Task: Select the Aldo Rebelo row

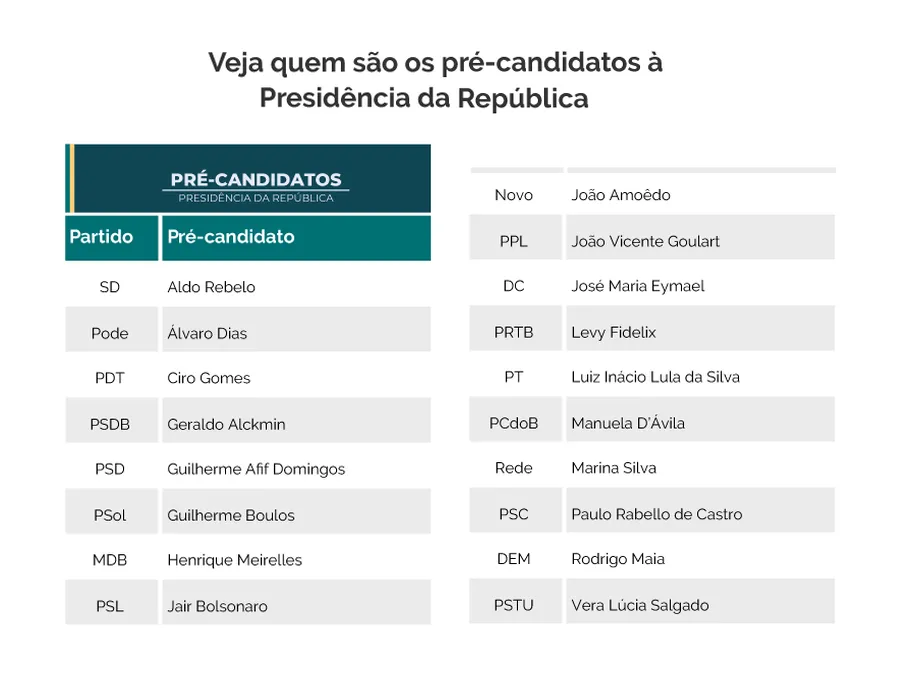Action: [248, 287]
